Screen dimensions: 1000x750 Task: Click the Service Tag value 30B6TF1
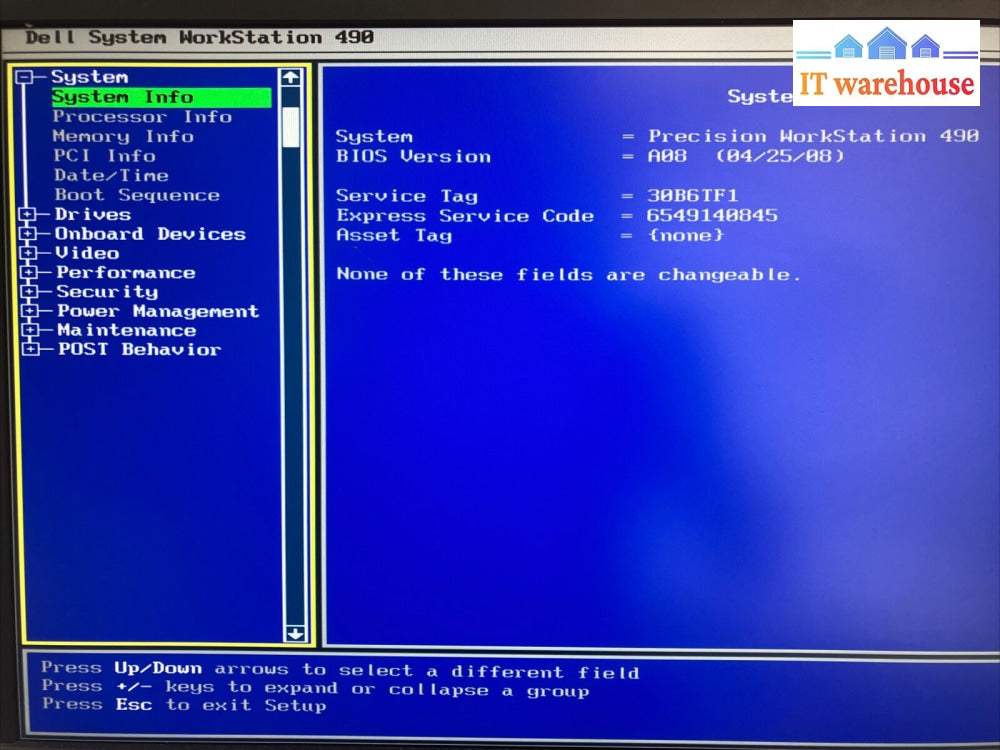692,196
